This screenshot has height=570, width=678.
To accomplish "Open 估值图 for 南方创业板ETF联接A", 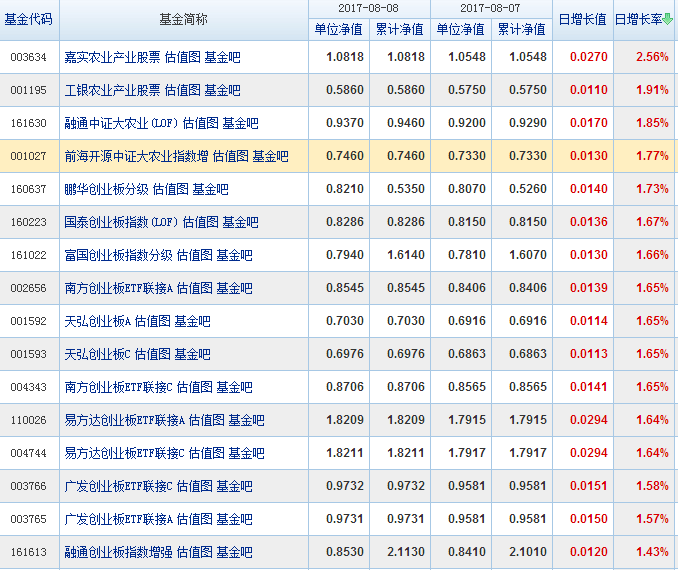I will (x=195, y=288).
